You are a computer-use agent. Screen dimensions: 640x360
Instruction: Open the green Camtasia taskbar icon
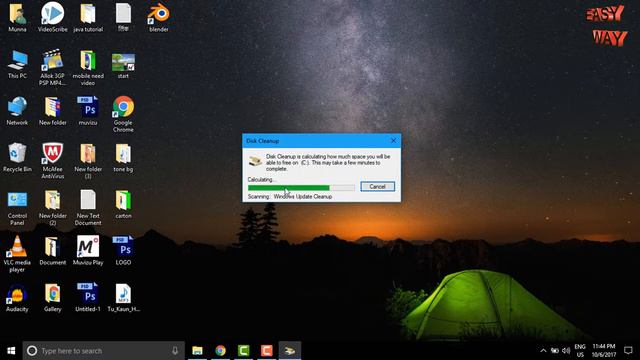click(x=244, y=351)
